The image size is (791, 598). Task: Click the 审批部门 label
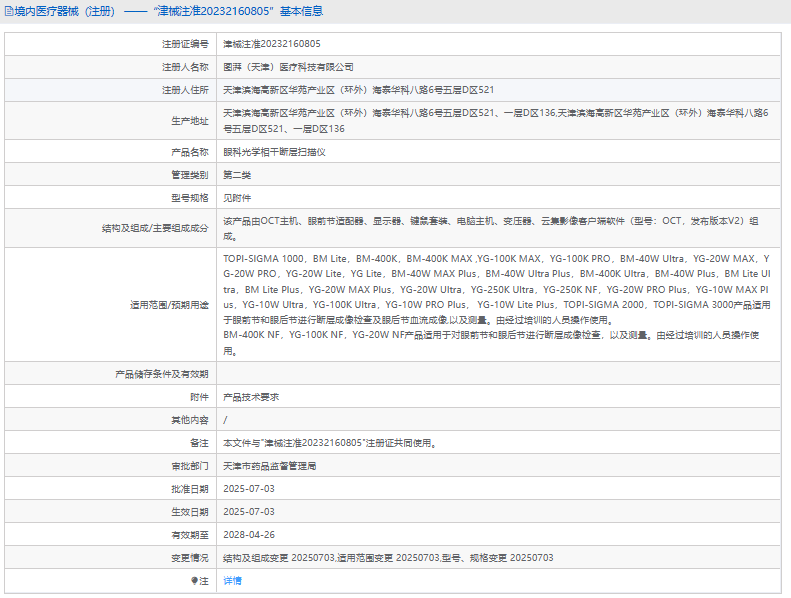tap(190, 466)
